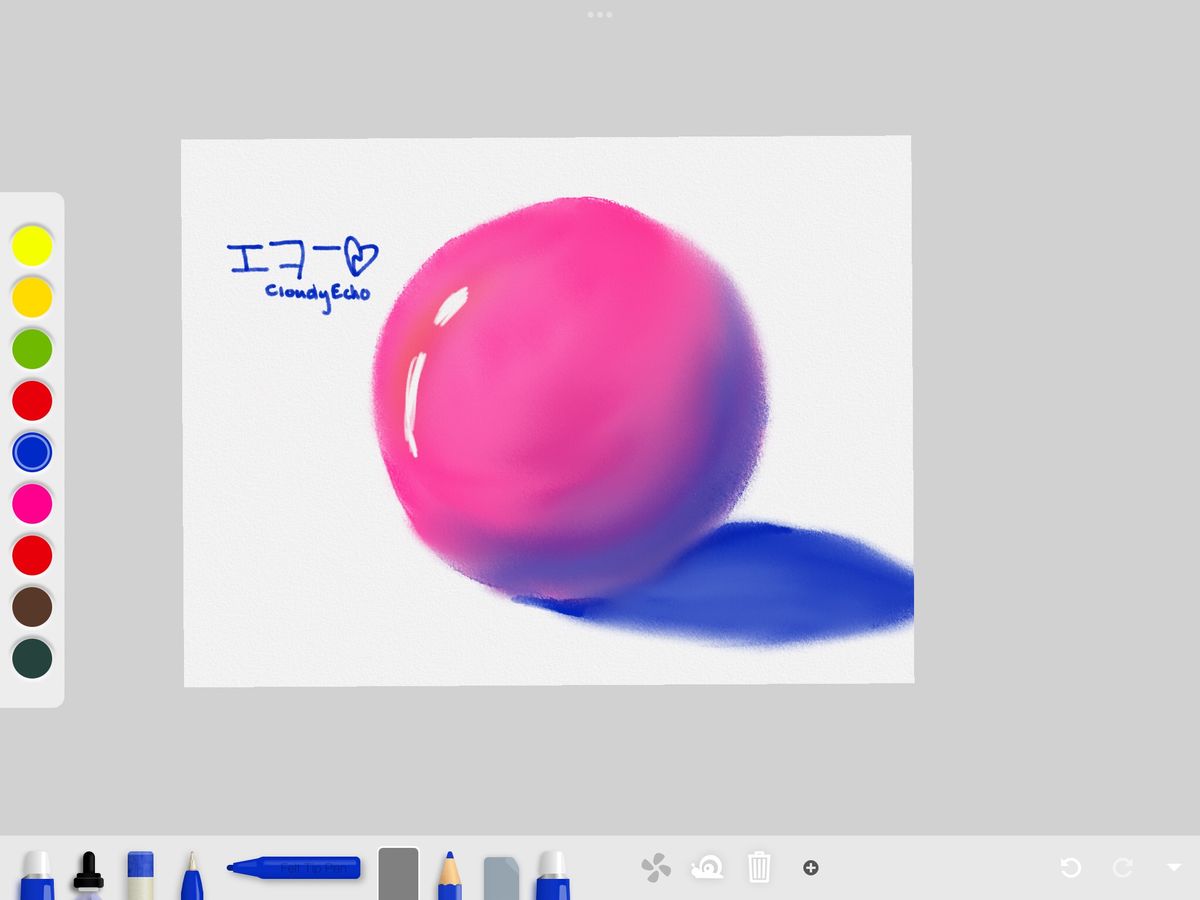The width and height of the screenshot is (1200, 900).
Task: Pick the brown color swatch
Action: (x=32, y=607)
